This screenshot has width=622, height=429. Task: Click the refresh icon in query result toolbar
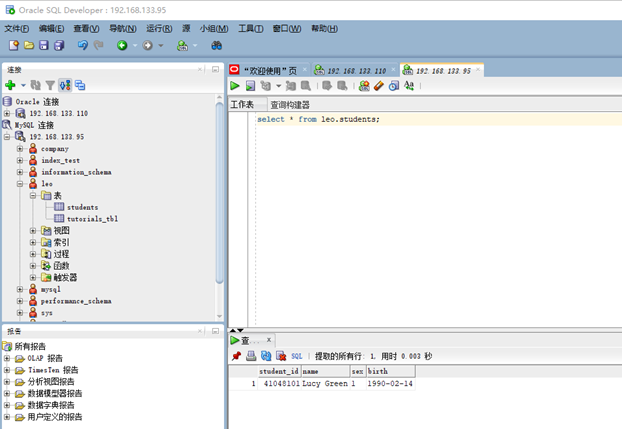tap(266, 356)
